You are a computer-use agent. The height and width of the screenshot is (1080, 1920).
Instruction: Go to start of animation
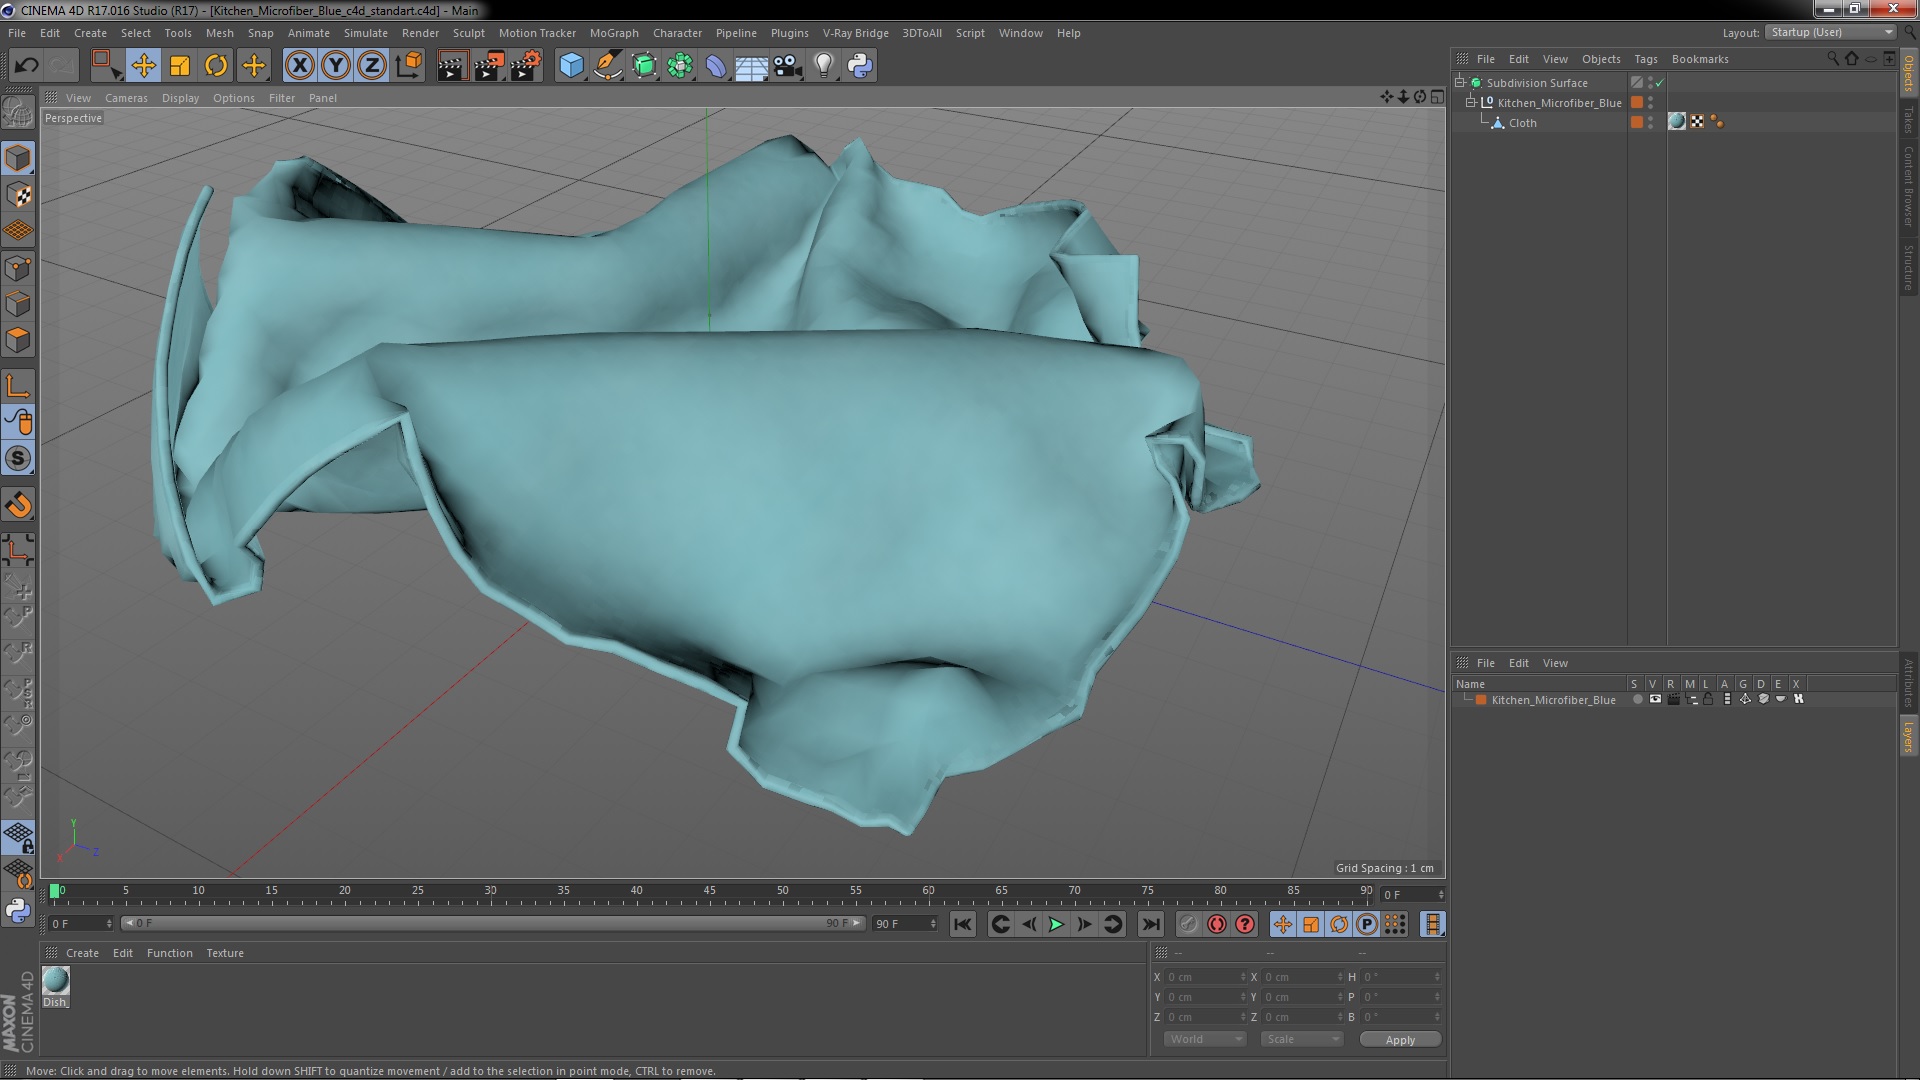tap(962, 925)
